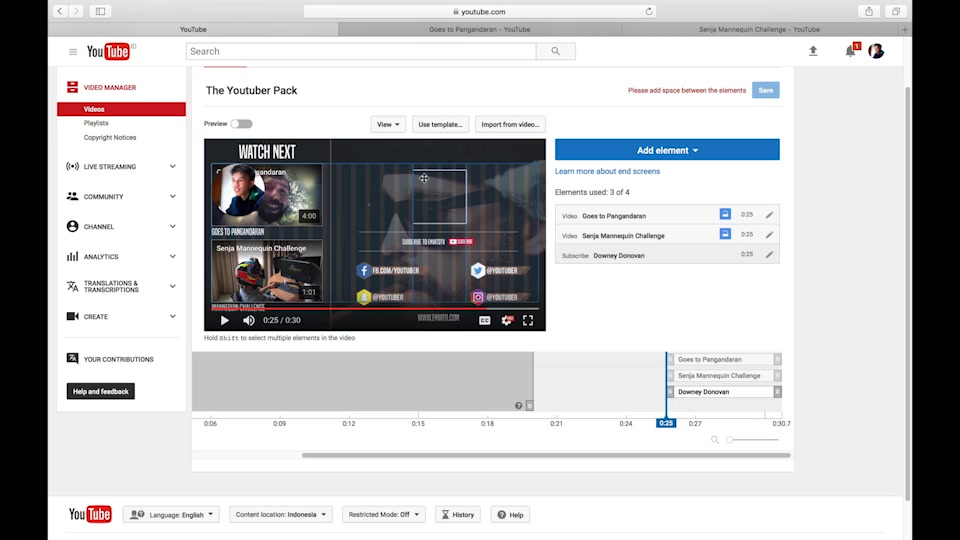The image size is (960, 540).
Task: Reload the page in the address bar
Action: [x=648, y=11]
